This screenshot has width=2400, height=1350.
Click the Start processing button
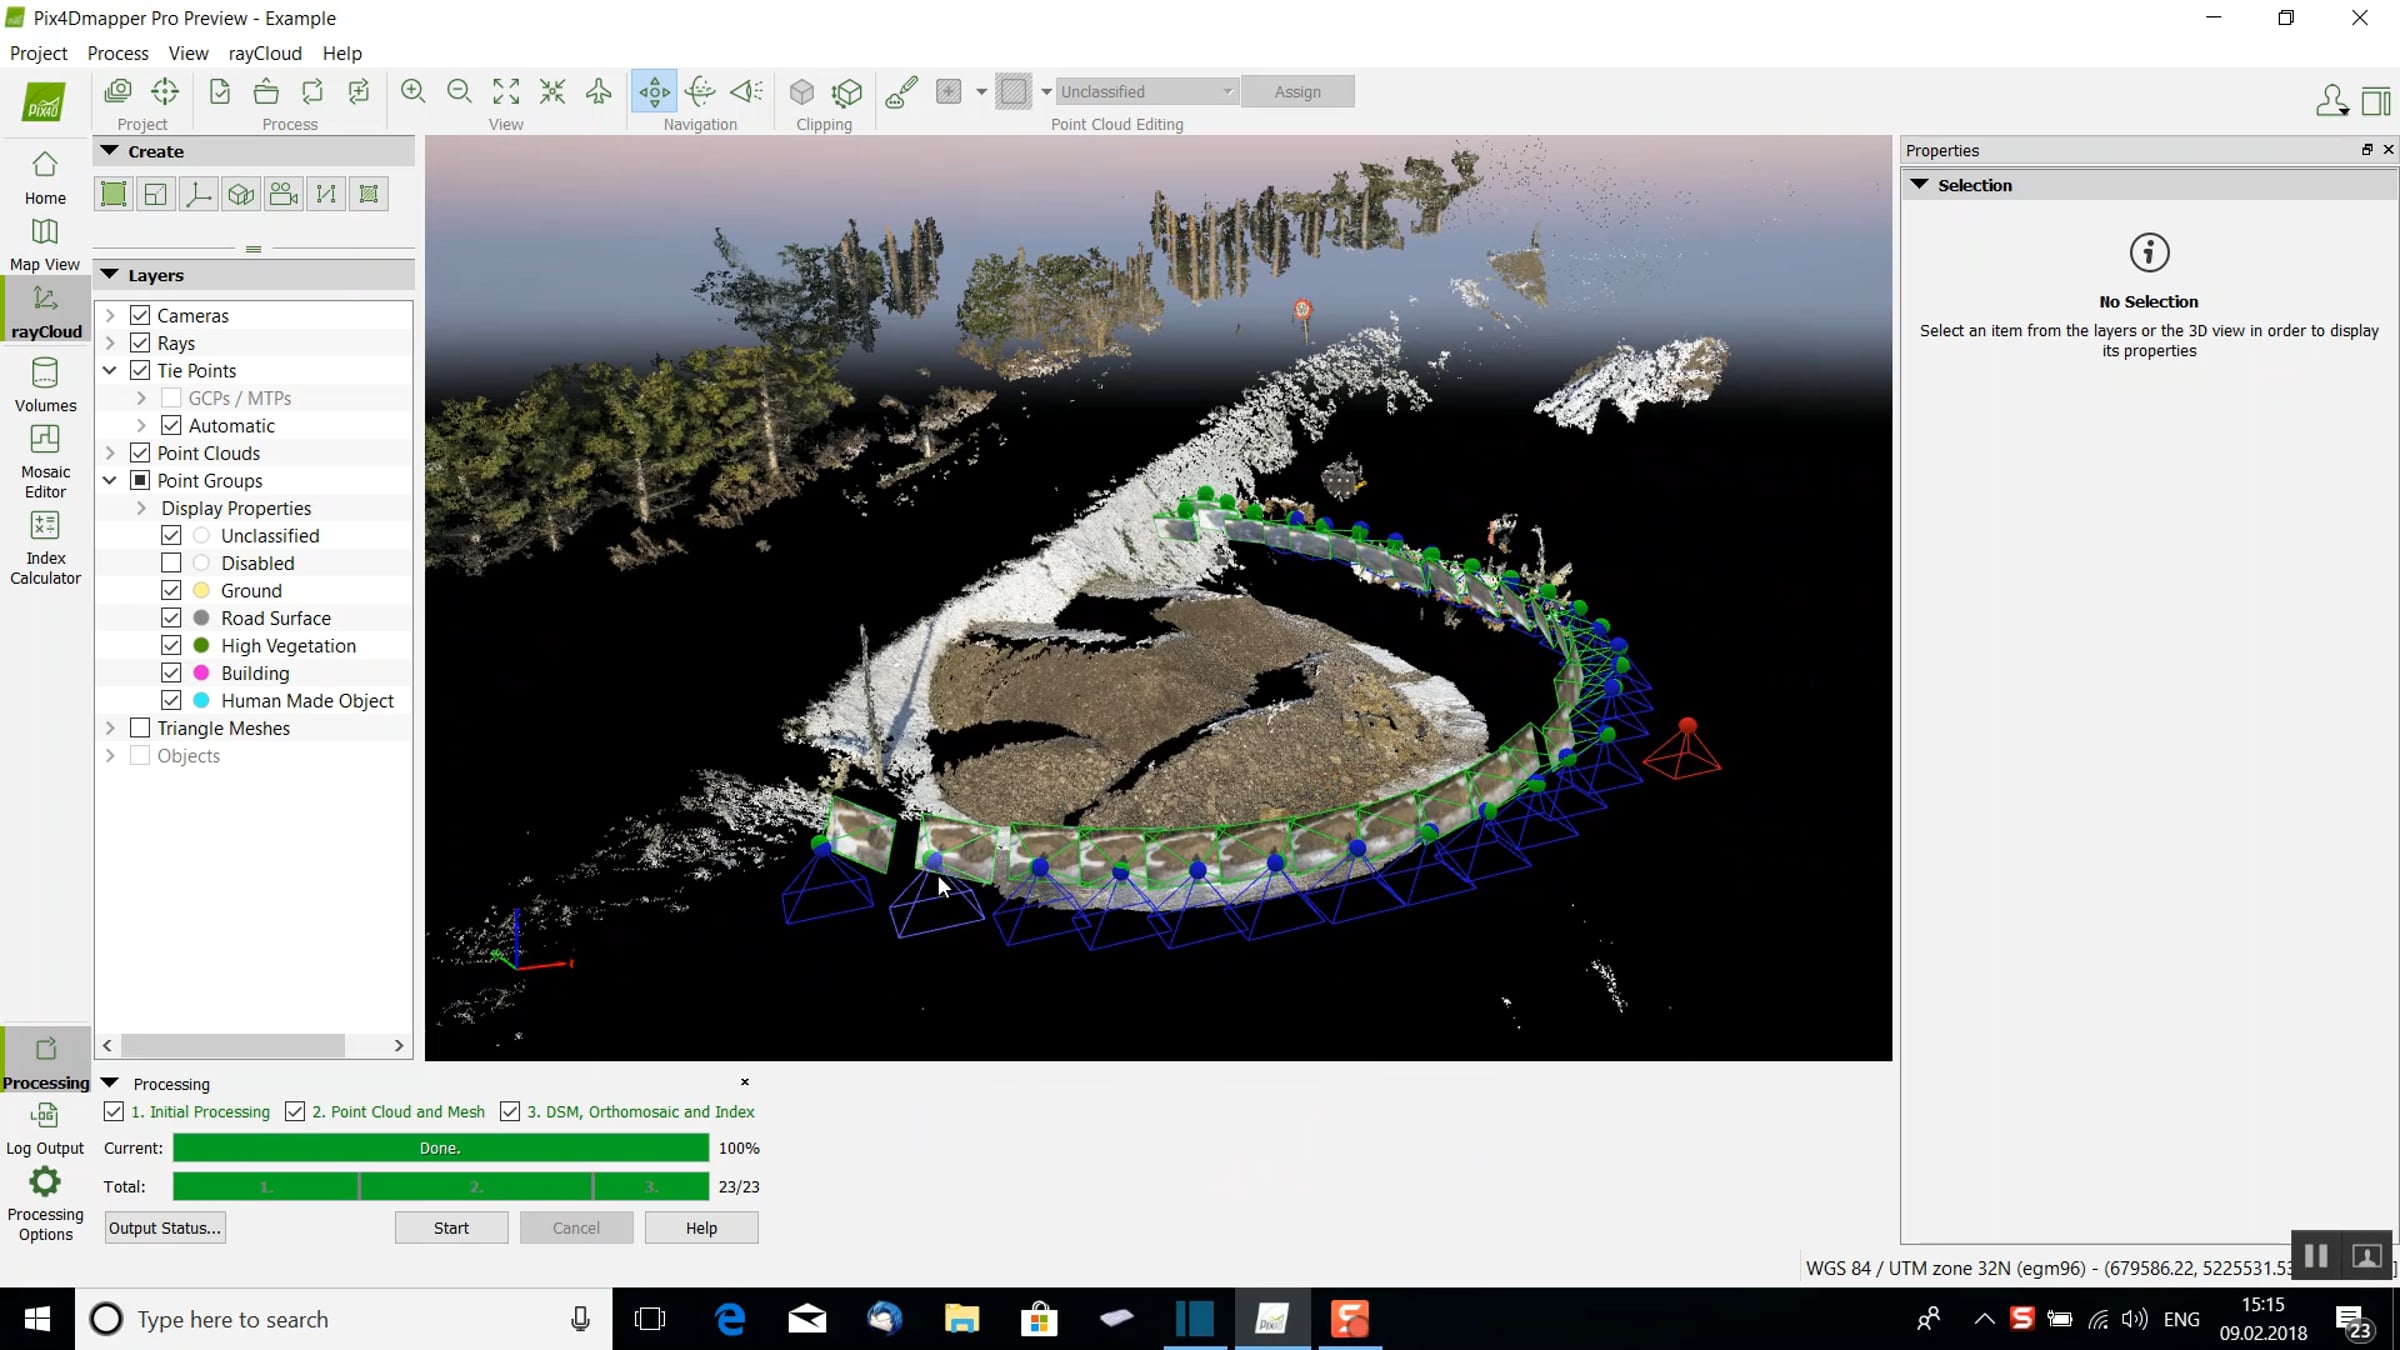click(x=451, y=1228)
